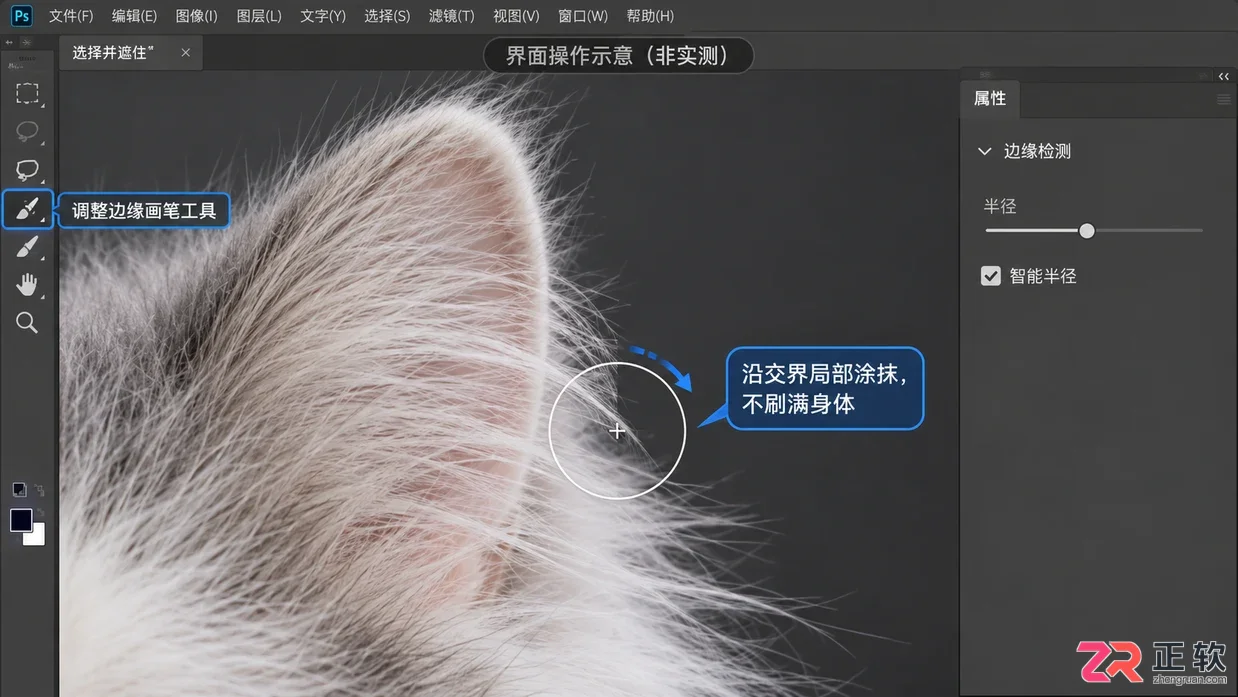Open the 选择(S) menu
1238x697 pixels.
click(x=387, y=16)
